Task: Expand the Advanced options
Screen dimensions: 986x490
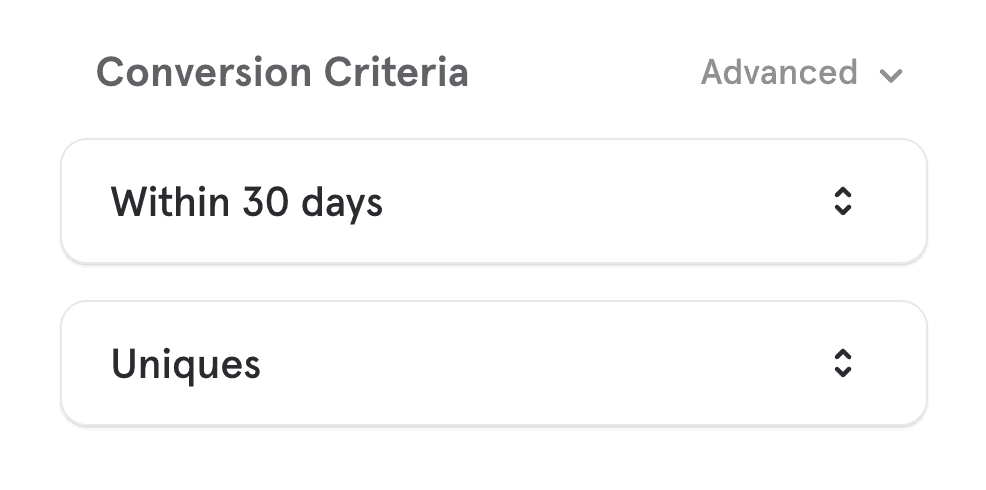Action: (x=801, y=73)
